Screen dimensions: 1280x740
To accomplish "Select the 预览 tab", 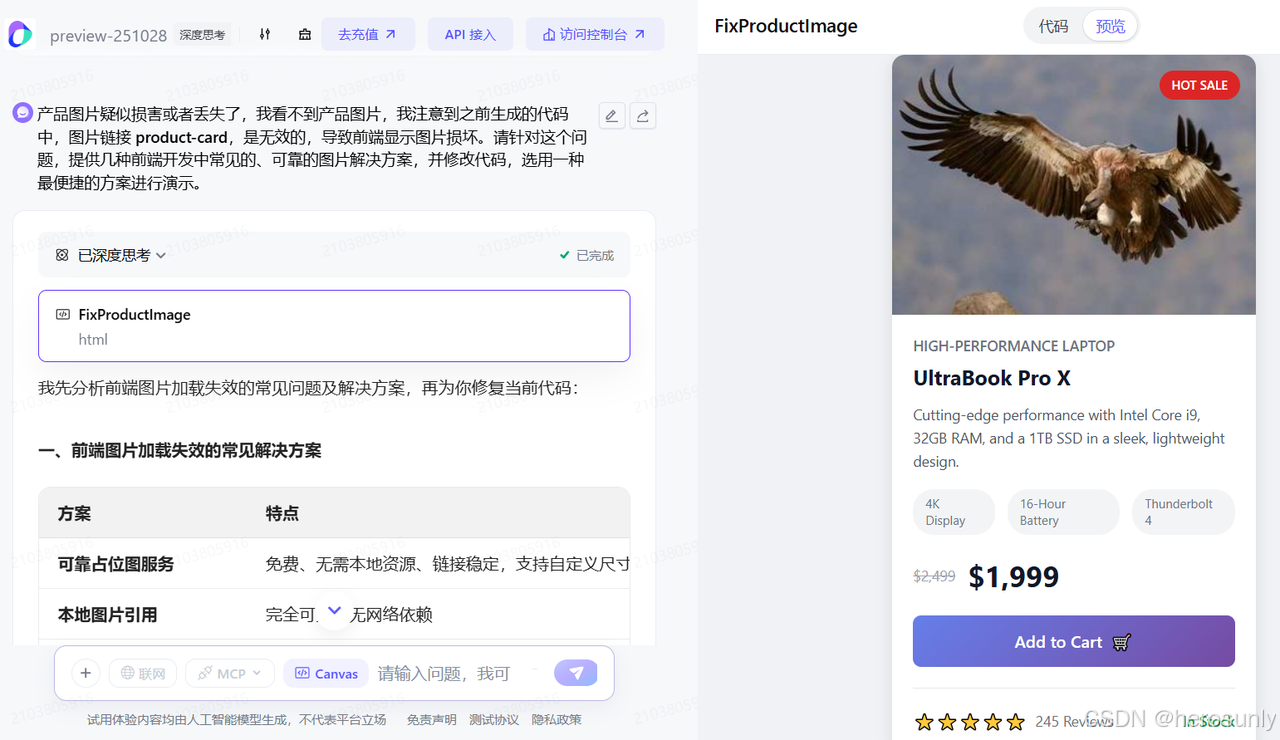I will tap(1109, 26).
